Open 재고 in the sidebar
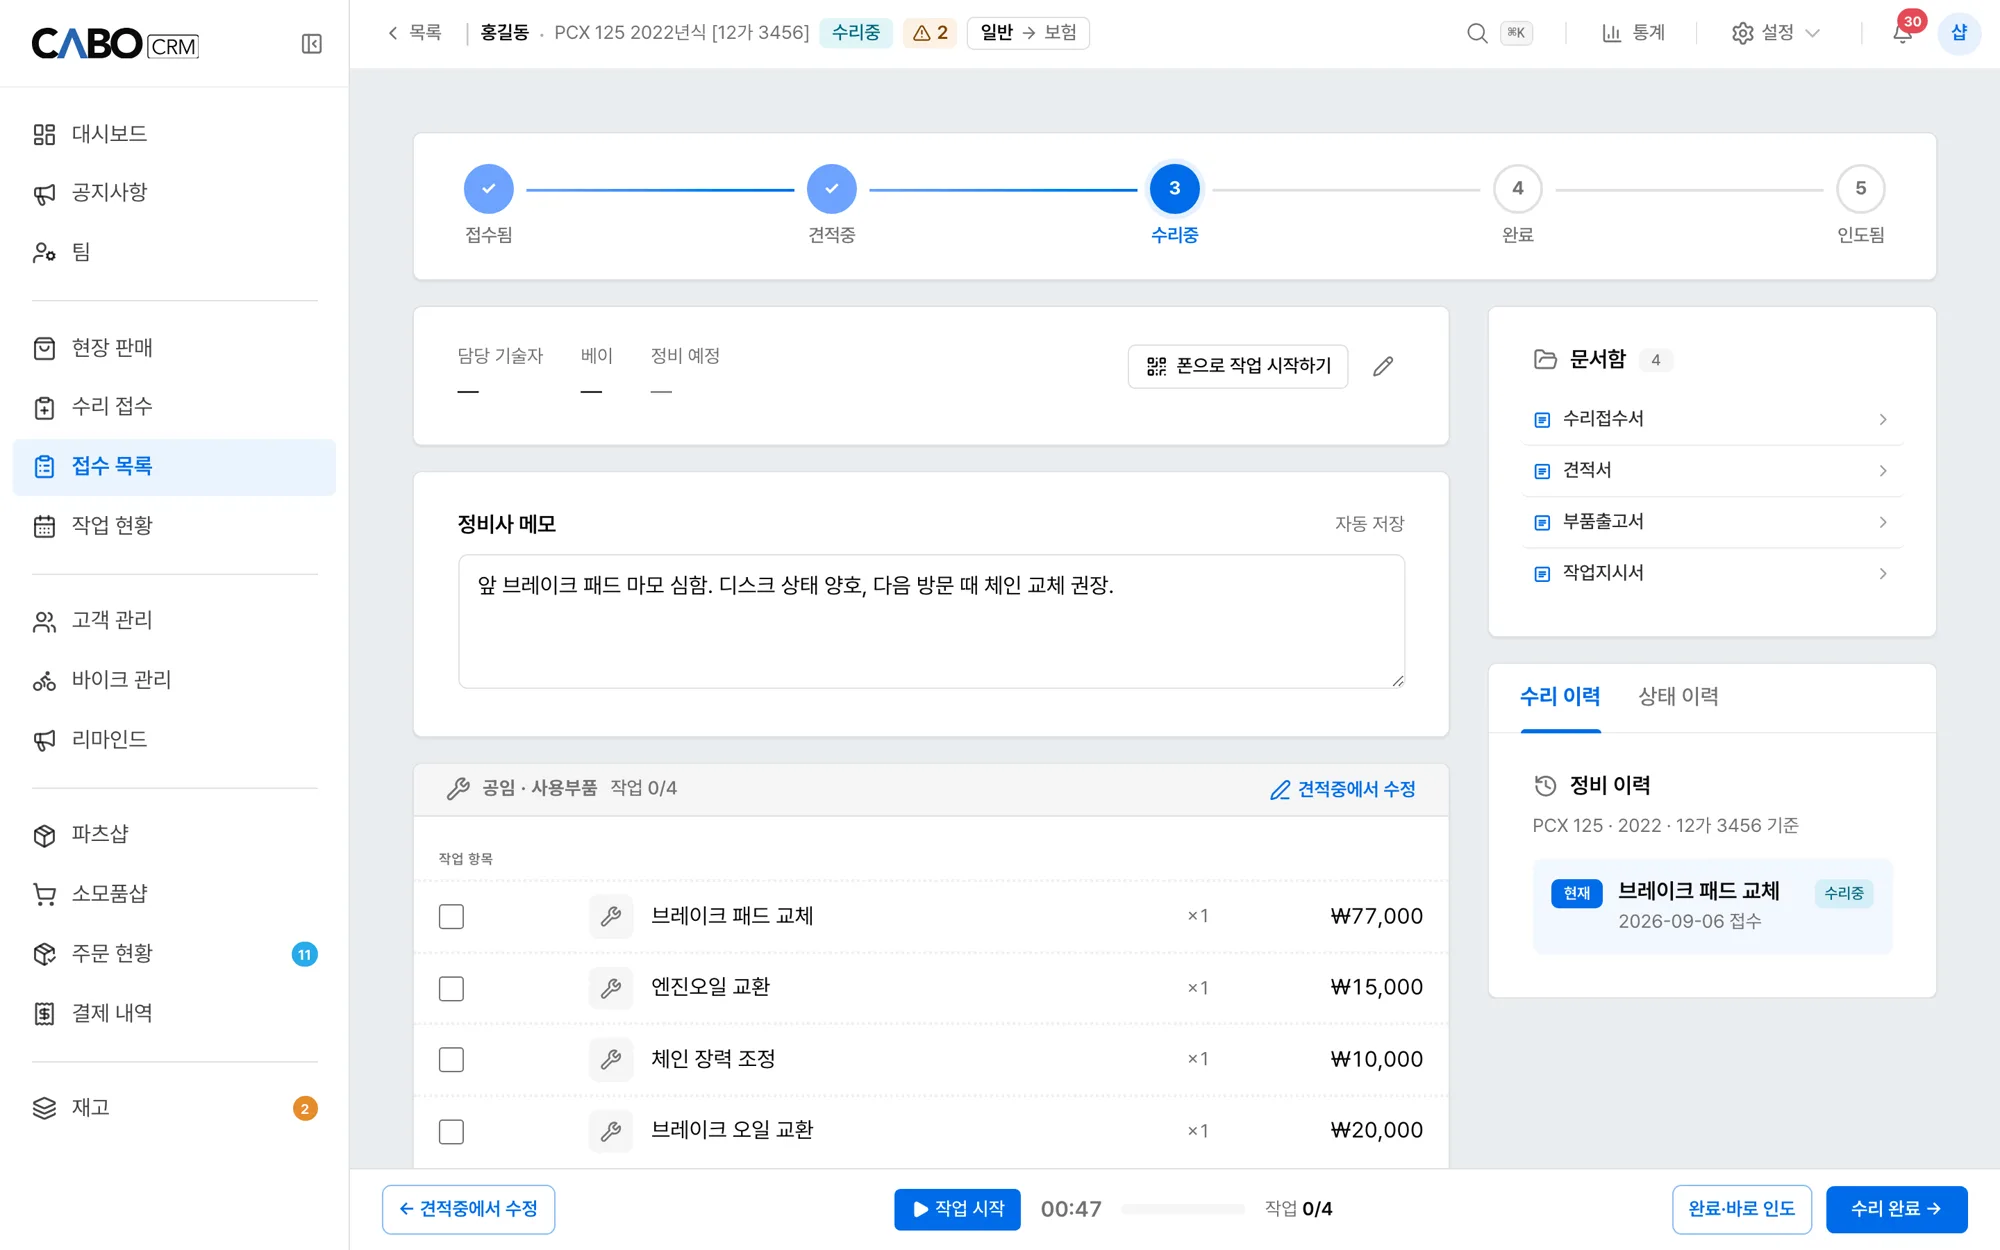 (x=174, y=1108)
